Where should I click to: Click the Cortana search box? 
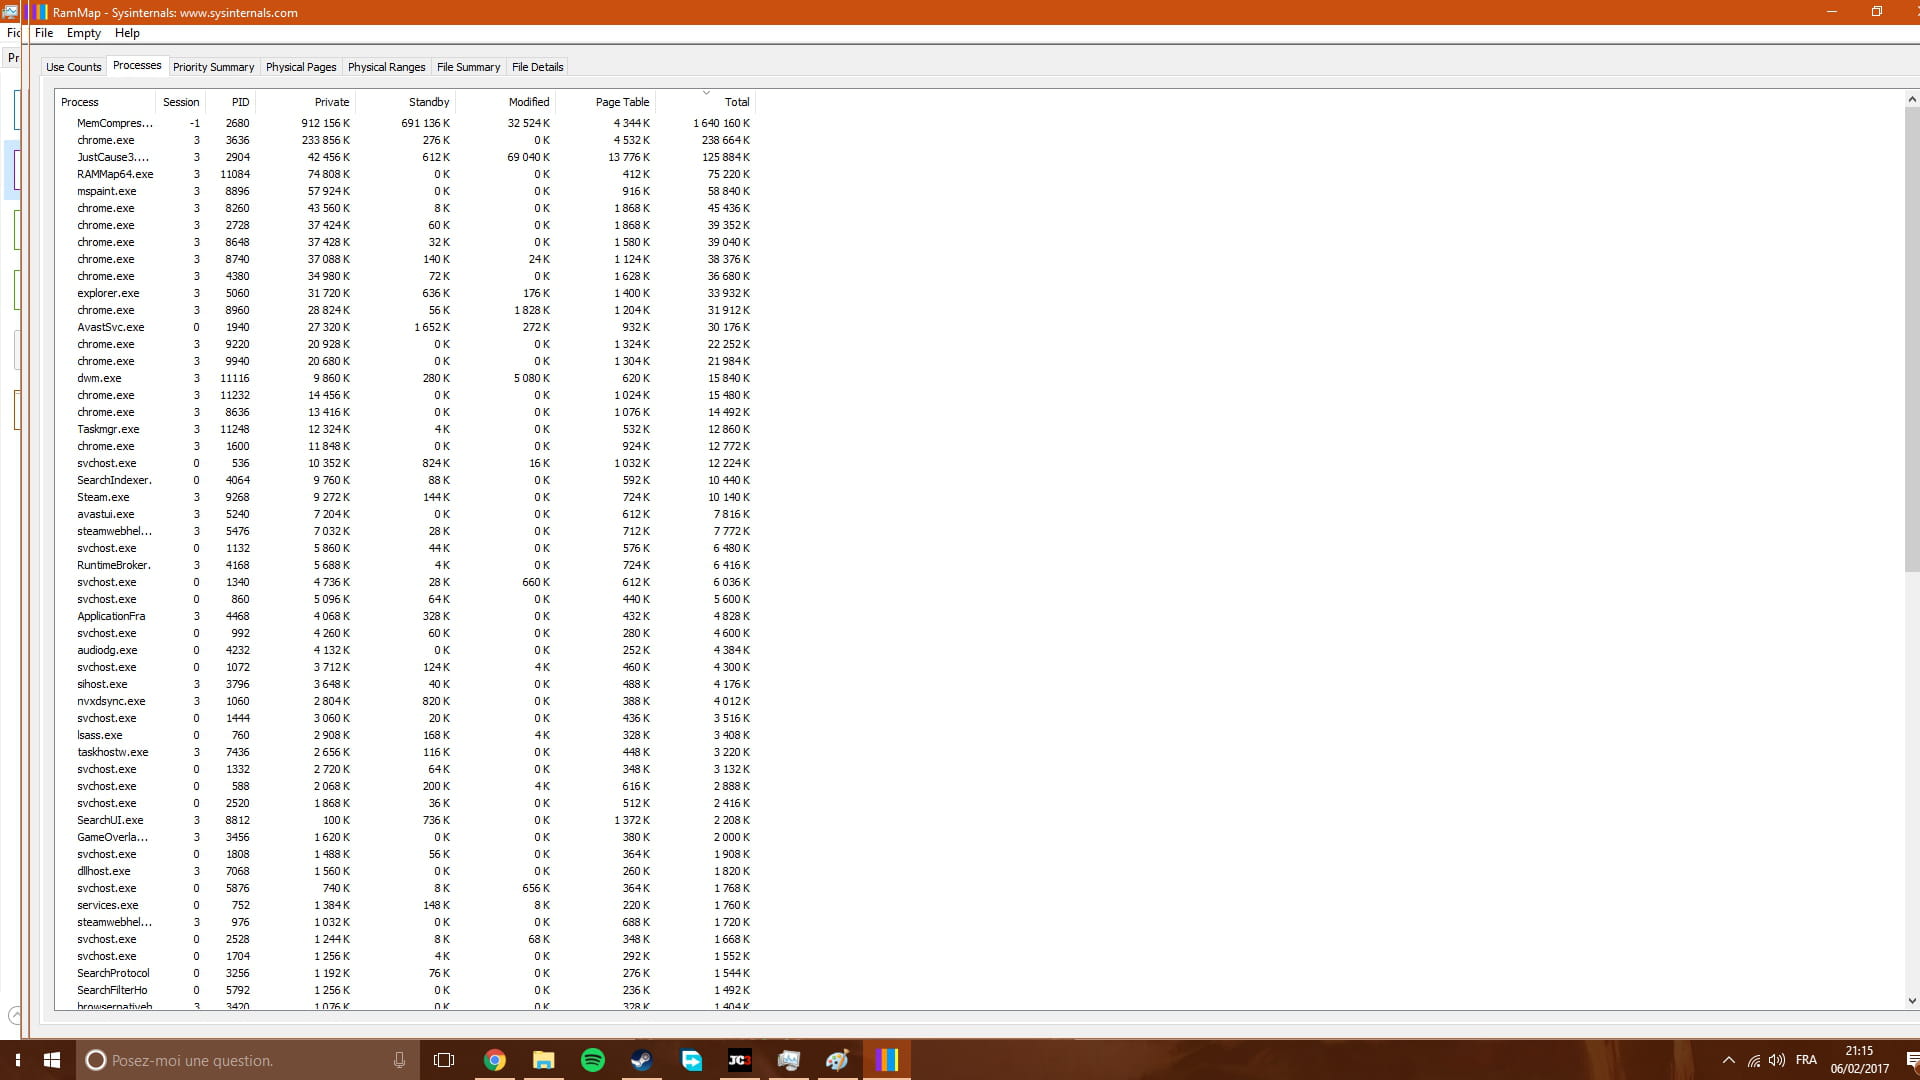(248, 1060)
